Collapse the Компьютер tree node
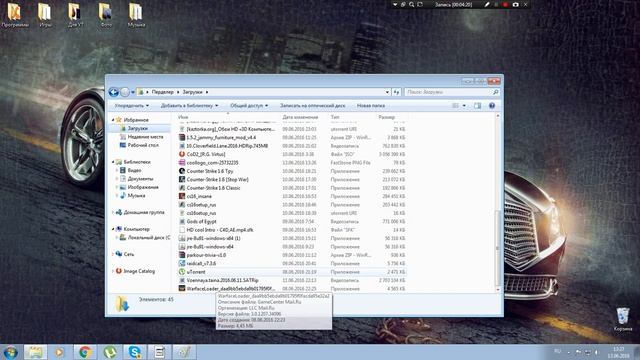 (113, 229)
